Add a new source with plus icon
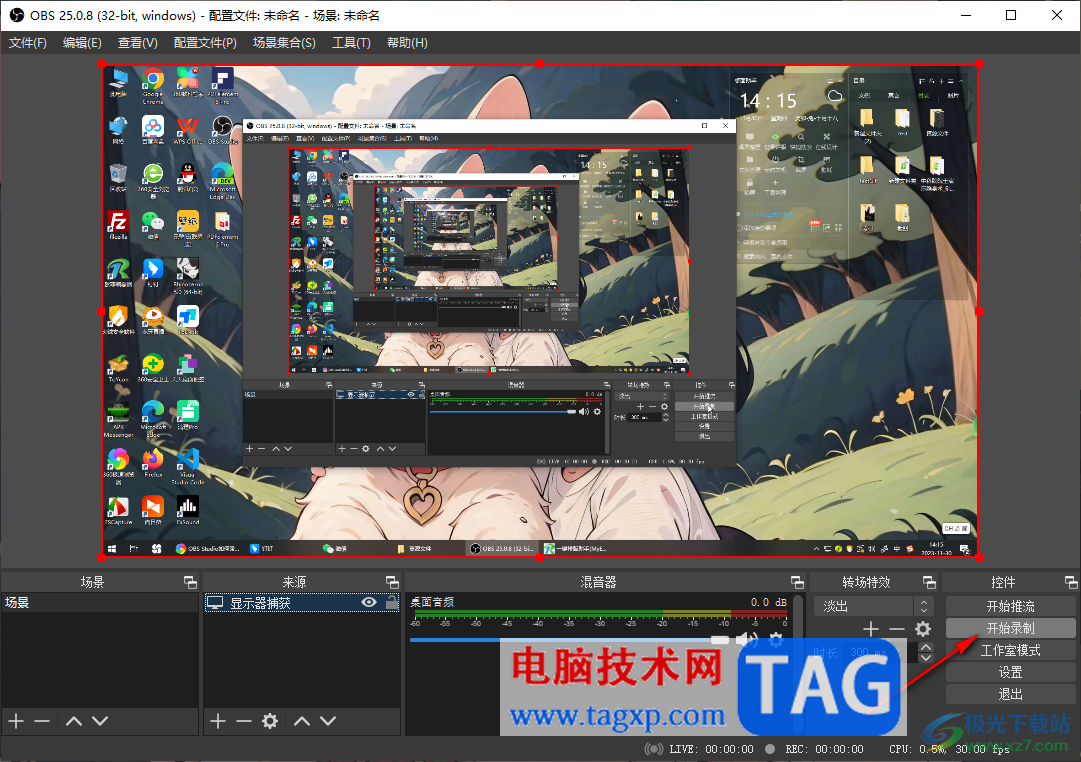The height and width of the screenshot is (762, 1081). pyautogui.click(x=218, y=721)
